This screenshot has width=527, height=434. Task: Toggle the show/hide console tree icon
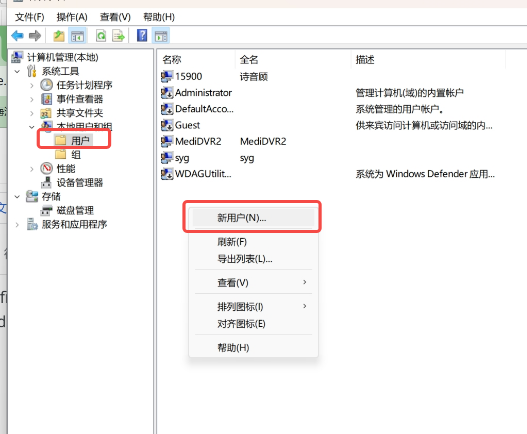[77, 36]
